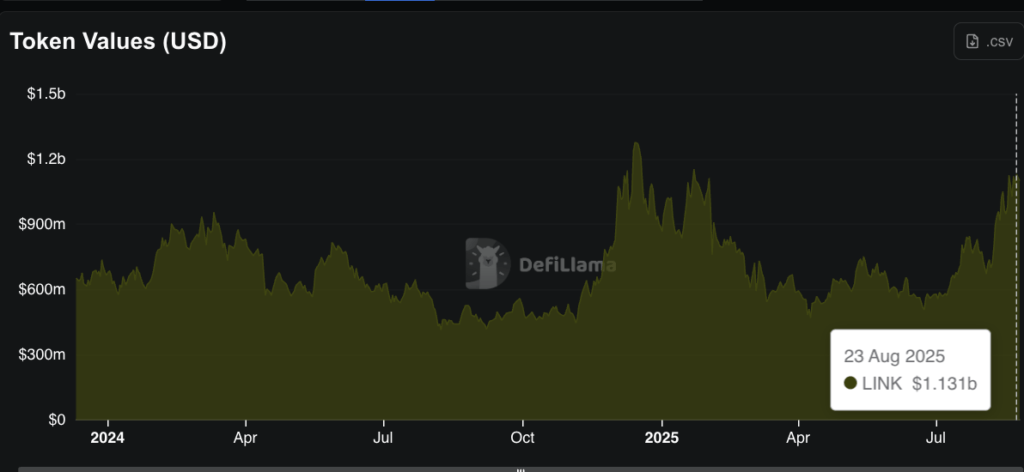This screenshot has height=472, width=1024.
Task: Download the chart data as .csv
Action: pos(988,41)
